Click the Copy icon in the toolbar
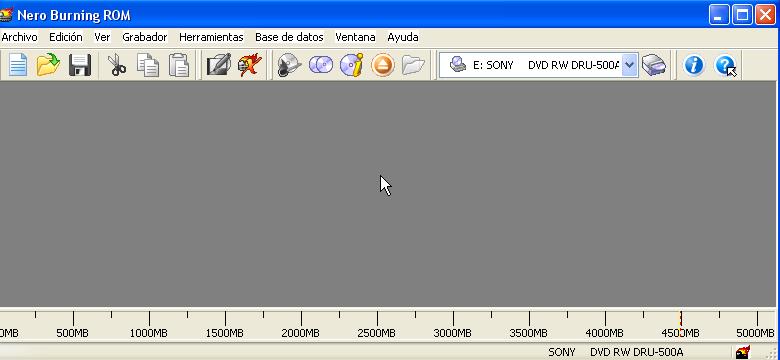 click(148, 65)
